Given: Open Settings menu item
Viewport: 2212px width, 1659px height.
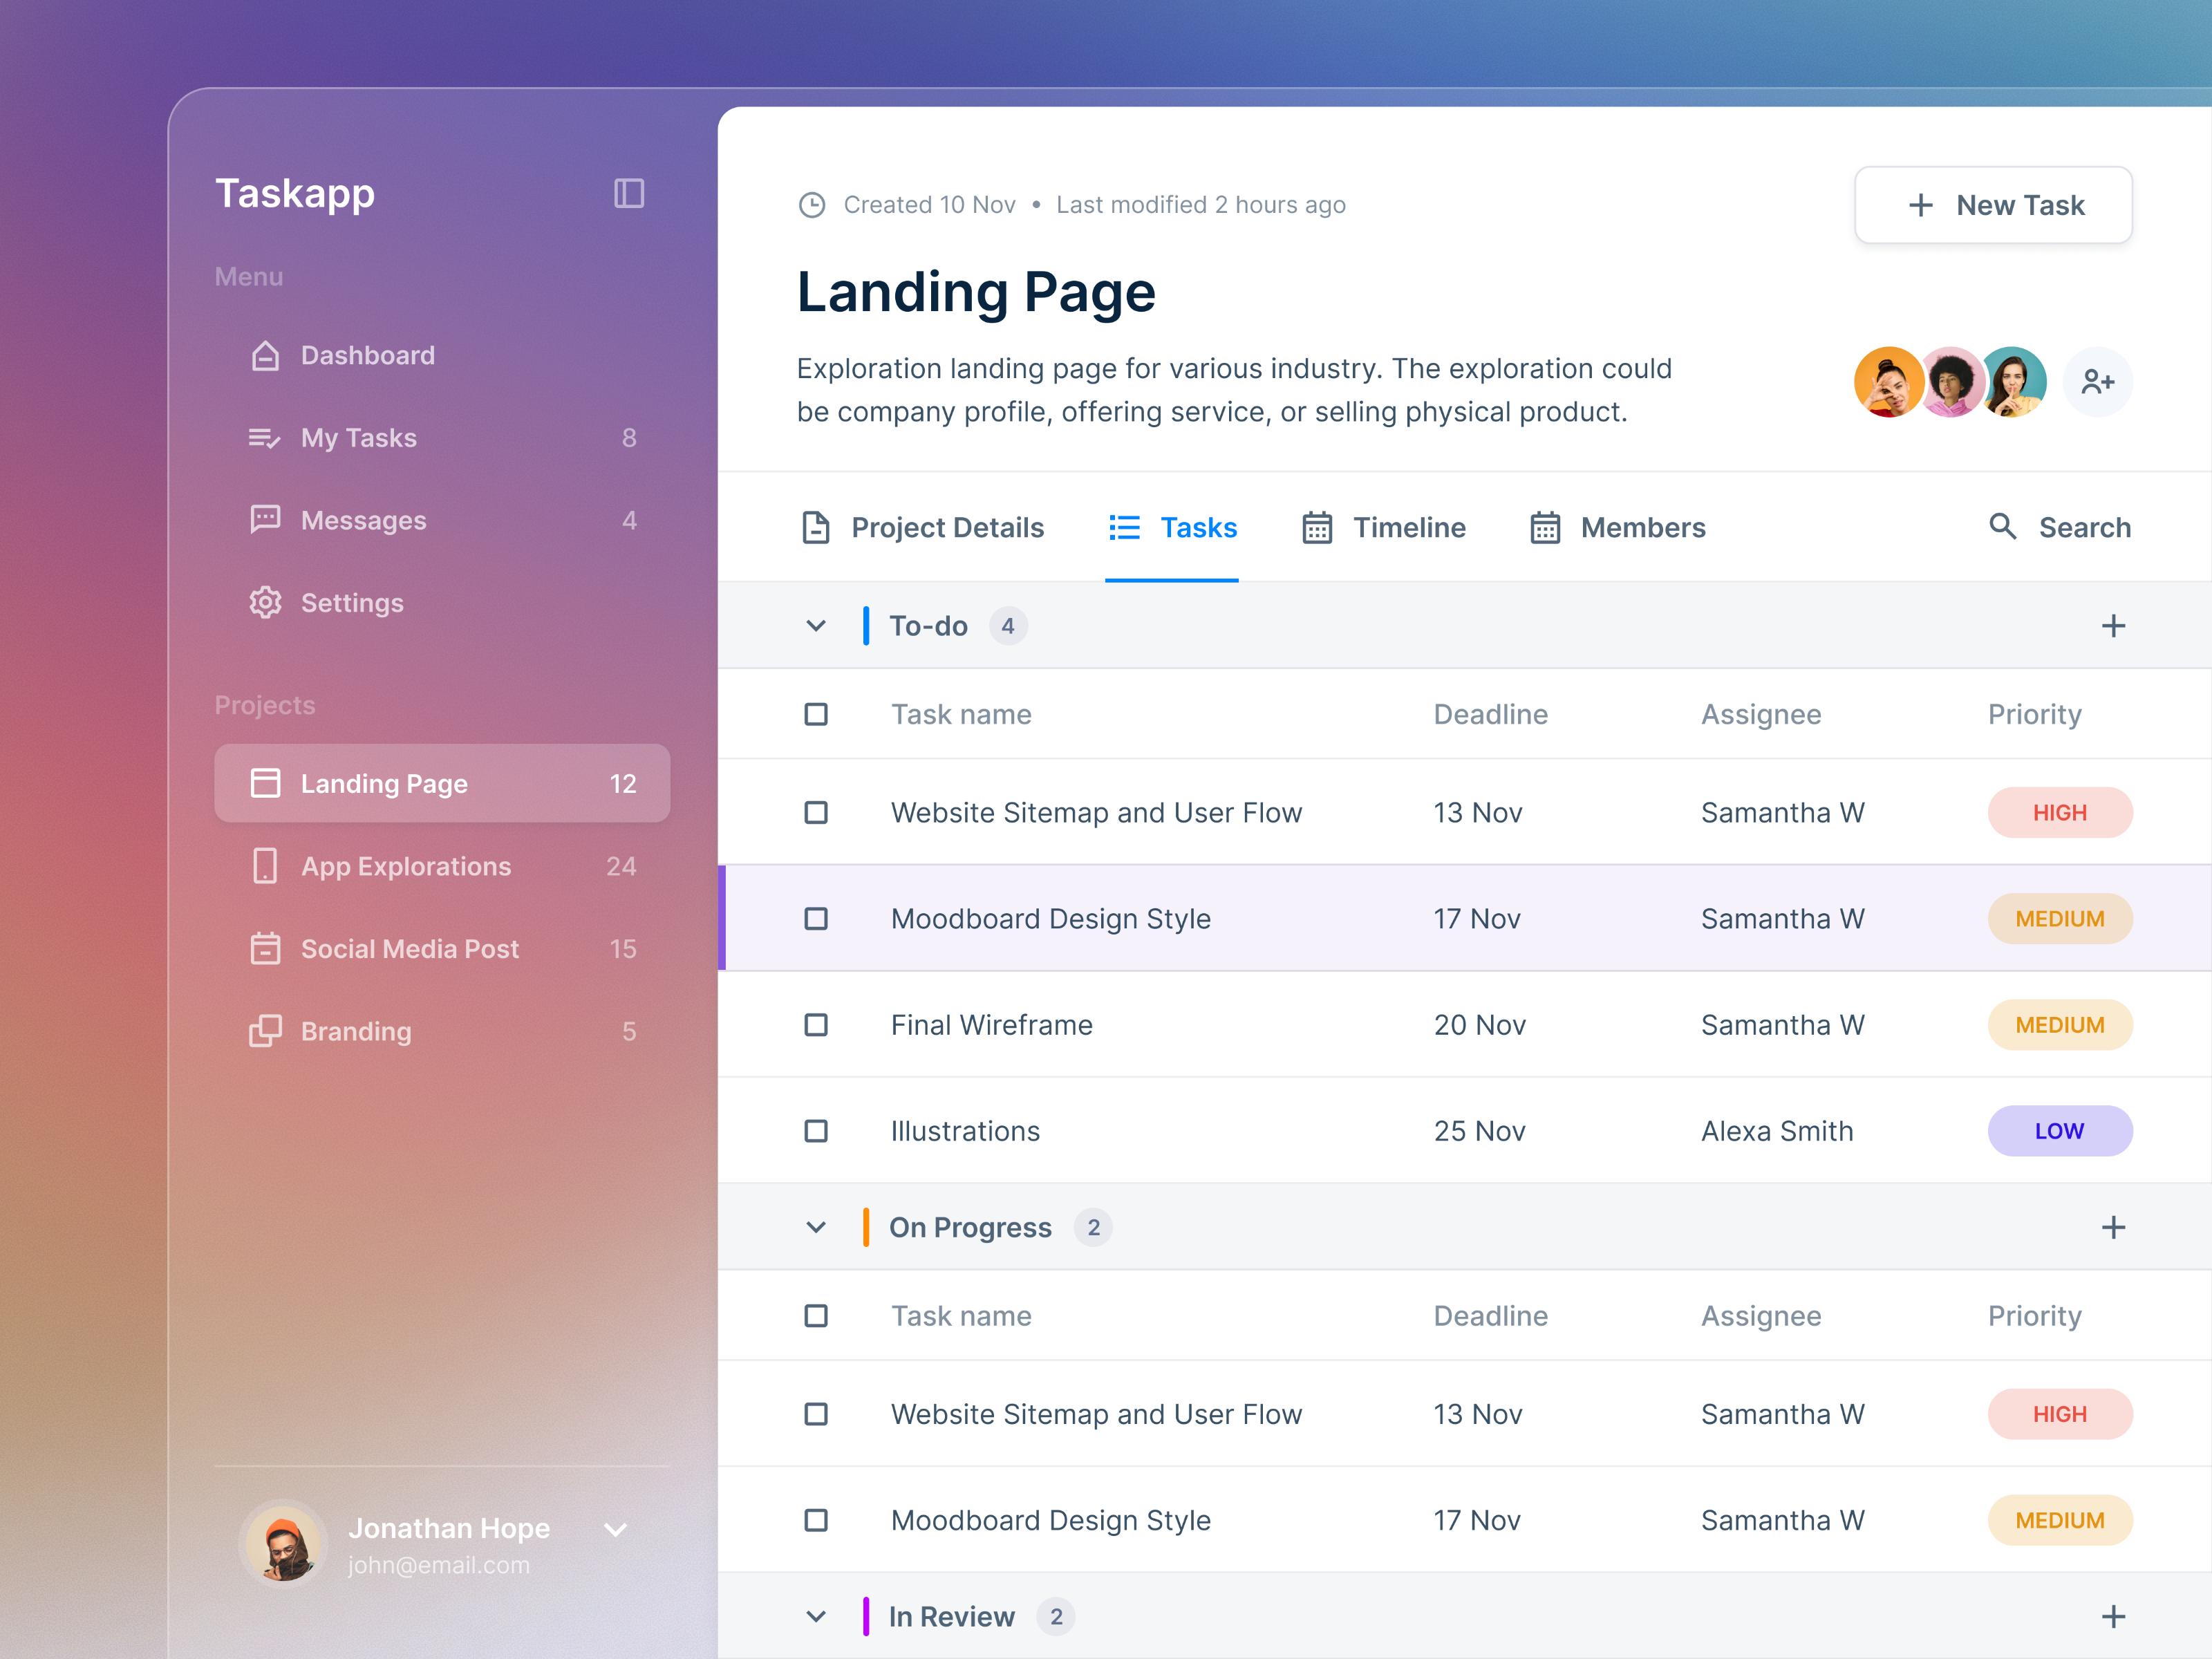Looking at the screenshot, I should (x=442, y=603).
